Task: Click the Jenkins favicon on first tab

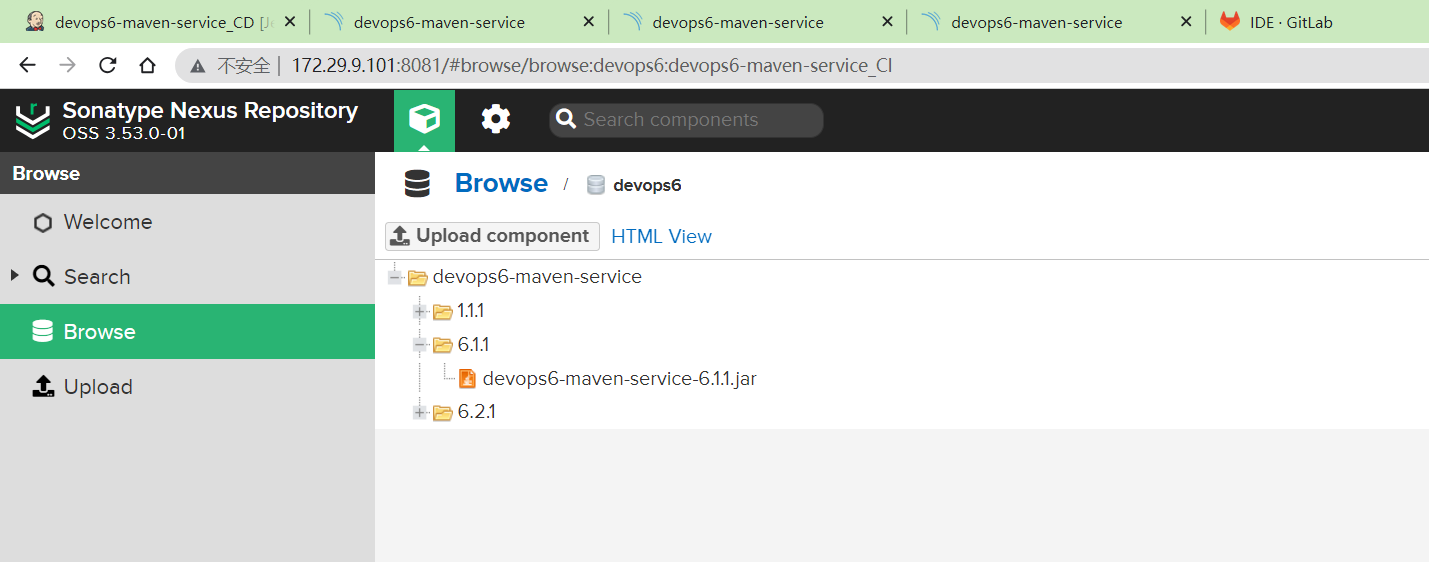Action: 34,22
